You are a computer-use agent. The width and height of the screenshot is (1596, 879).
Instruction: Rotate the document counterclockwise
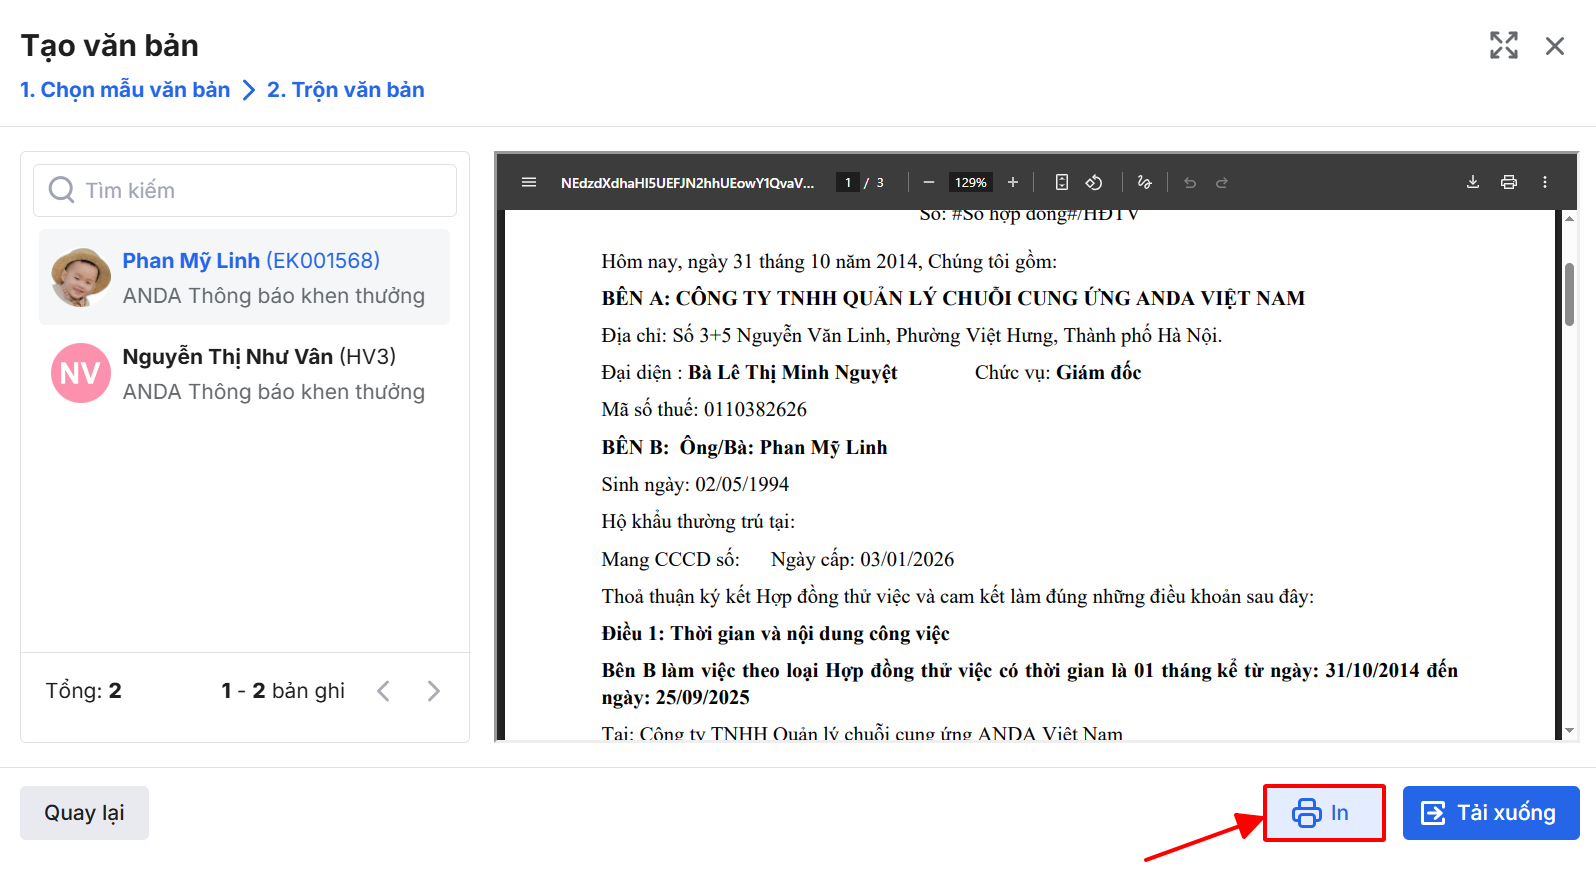pos(1094,182)
